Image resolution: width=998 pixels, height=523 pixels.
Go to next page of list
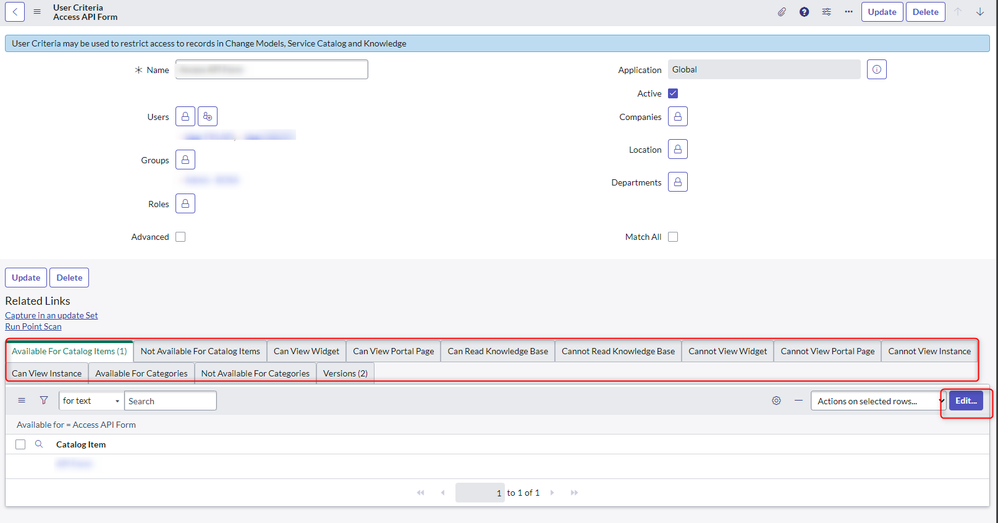point(552,492)
